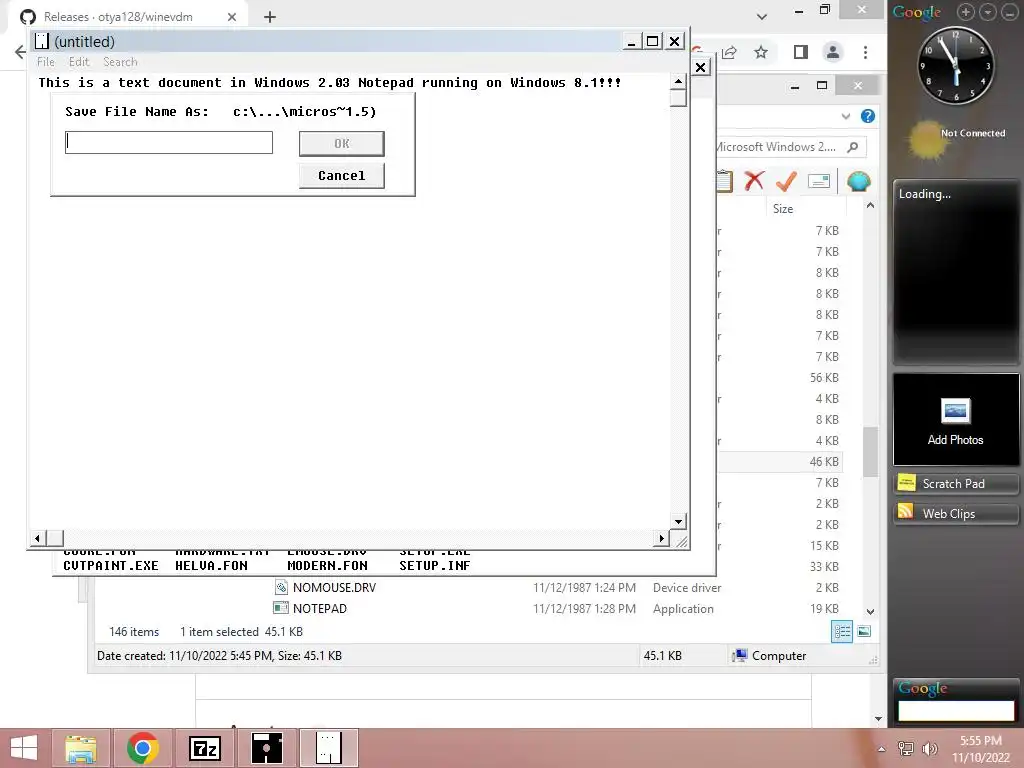Open 7-Zip from taskbar

[204, 748]
